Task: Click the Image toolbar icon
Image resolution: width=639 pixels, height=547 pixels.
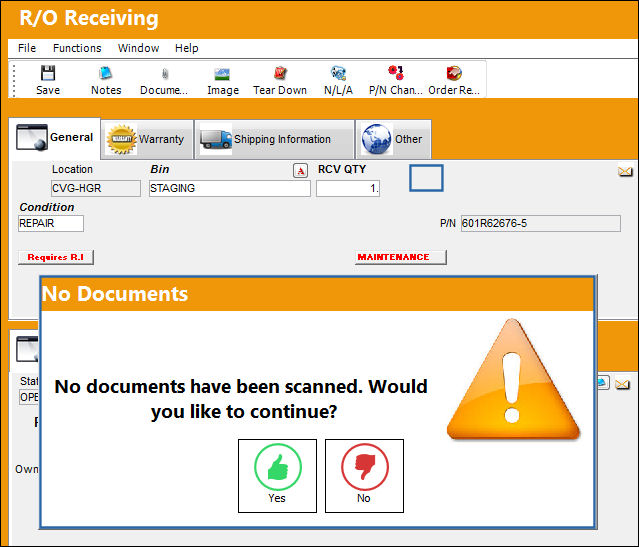Action: 222,74
